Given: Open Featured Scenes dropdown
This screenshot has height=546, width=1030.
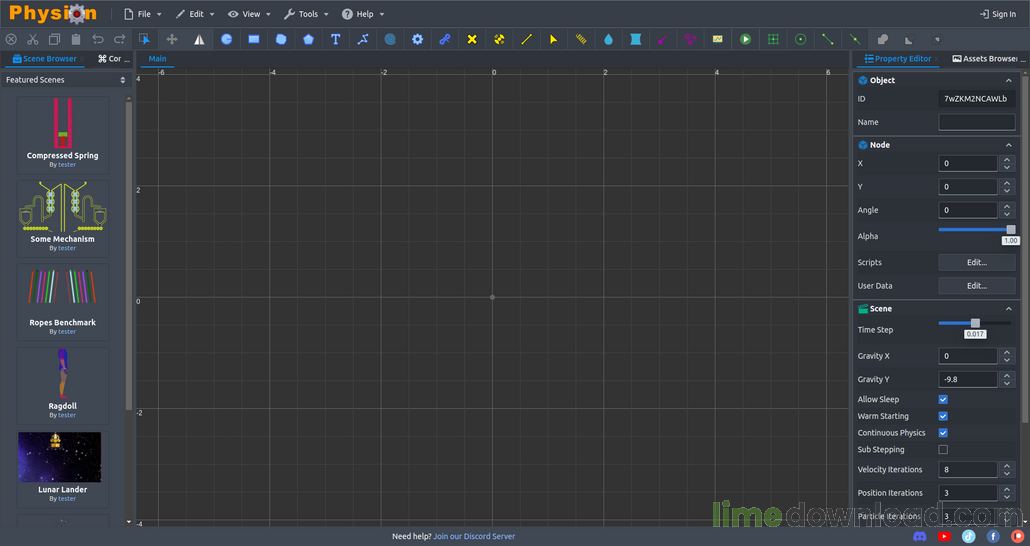Looking at the screenshot, I should click(66, 80).
